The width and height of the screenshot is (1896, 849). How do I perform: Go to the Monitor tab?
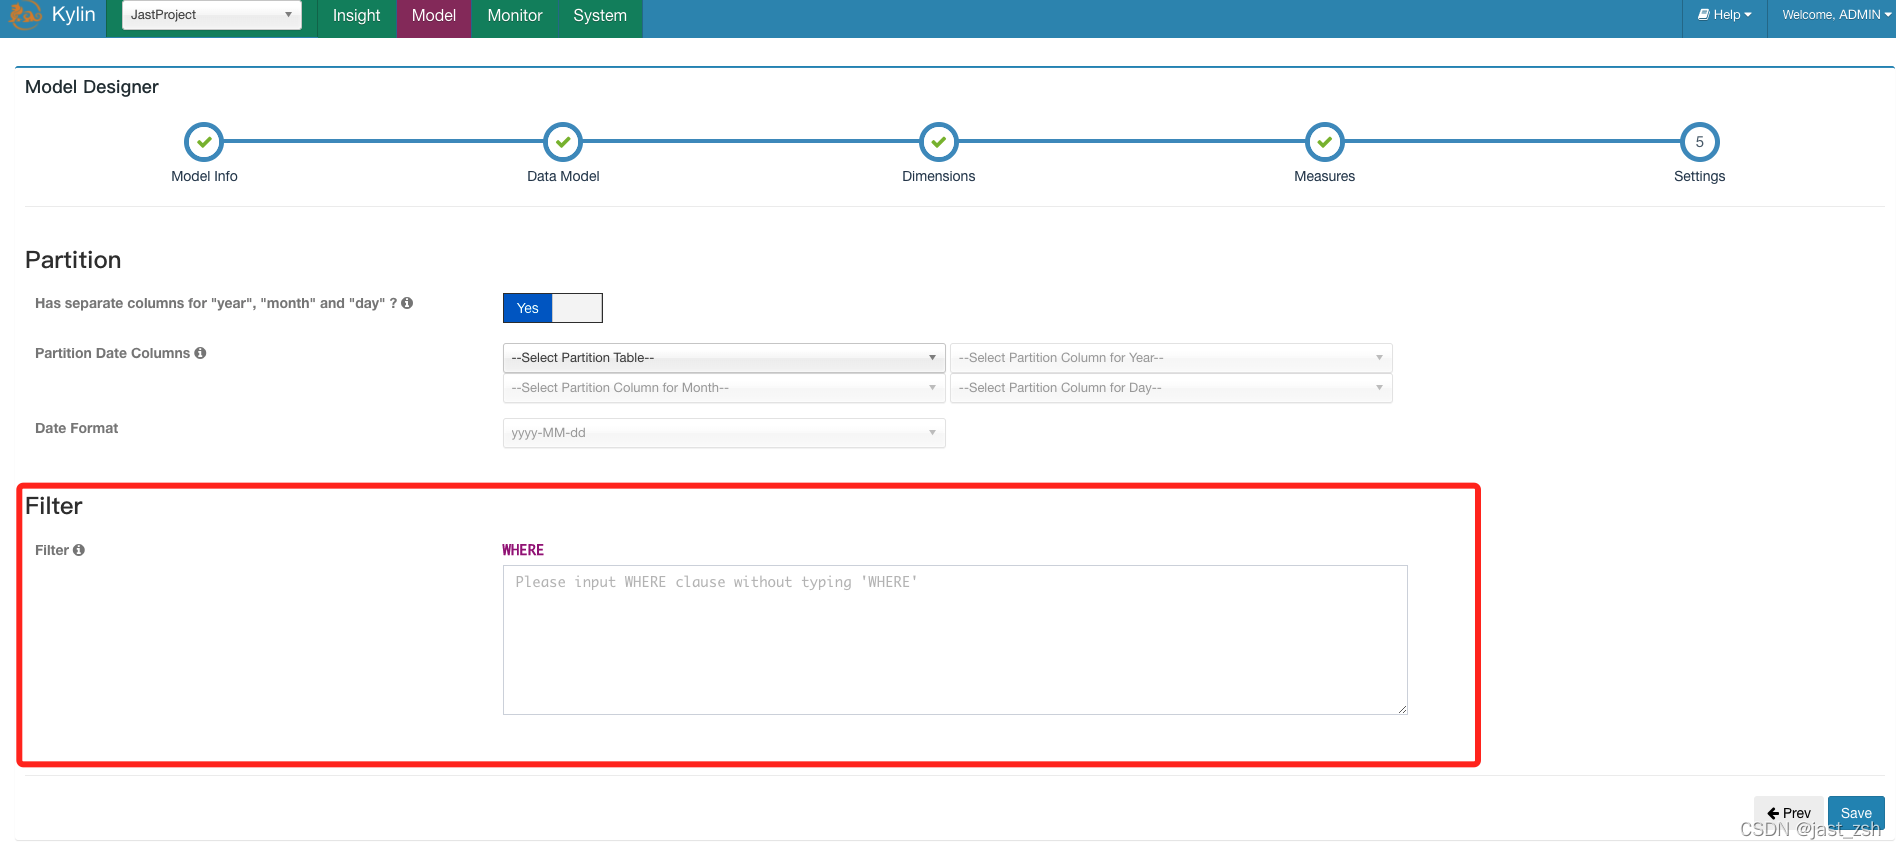515,16
